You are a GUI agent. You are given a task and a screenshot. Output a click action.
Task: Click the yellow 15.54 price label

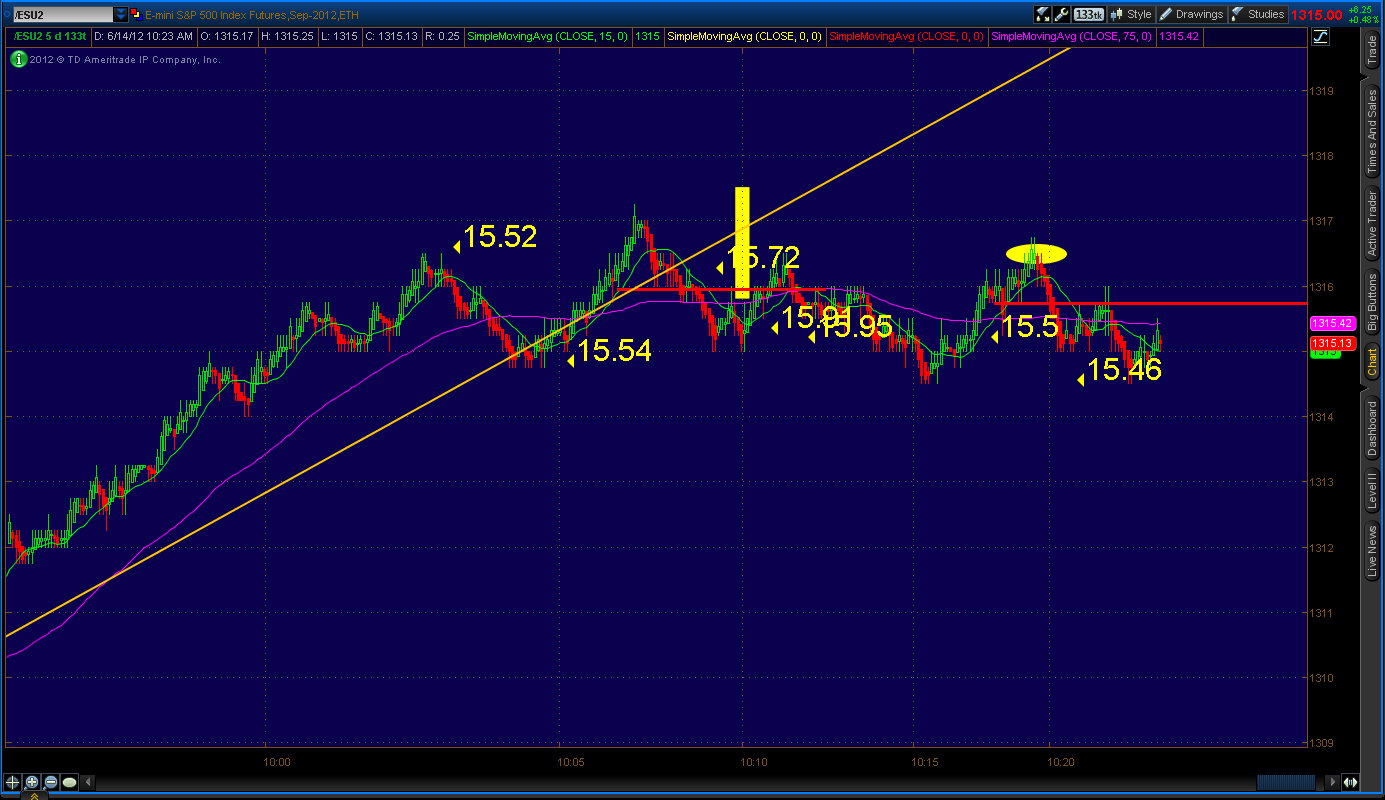click(614, 351)
